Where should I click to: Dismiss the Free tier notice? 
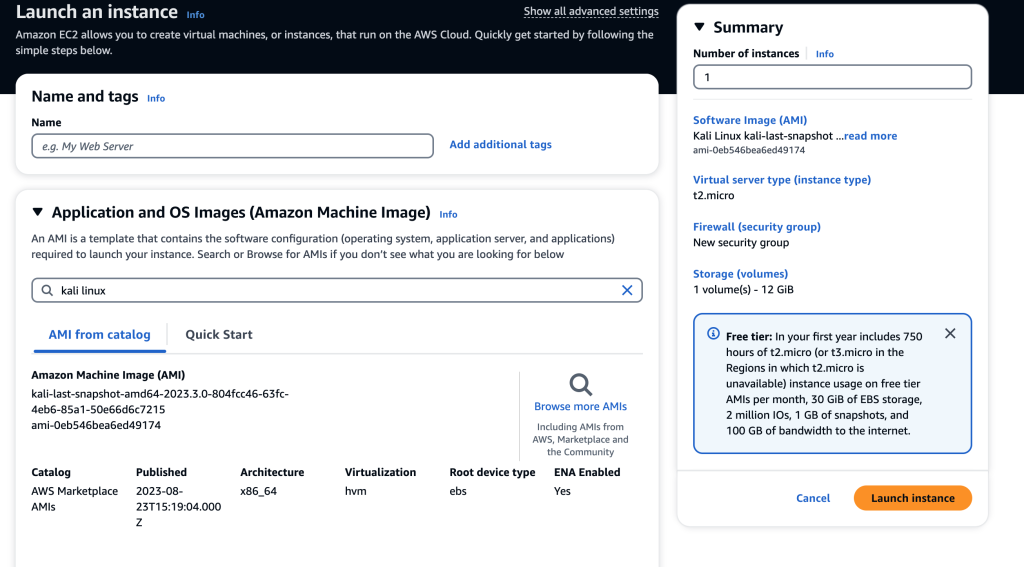click(x=950, y=334)
